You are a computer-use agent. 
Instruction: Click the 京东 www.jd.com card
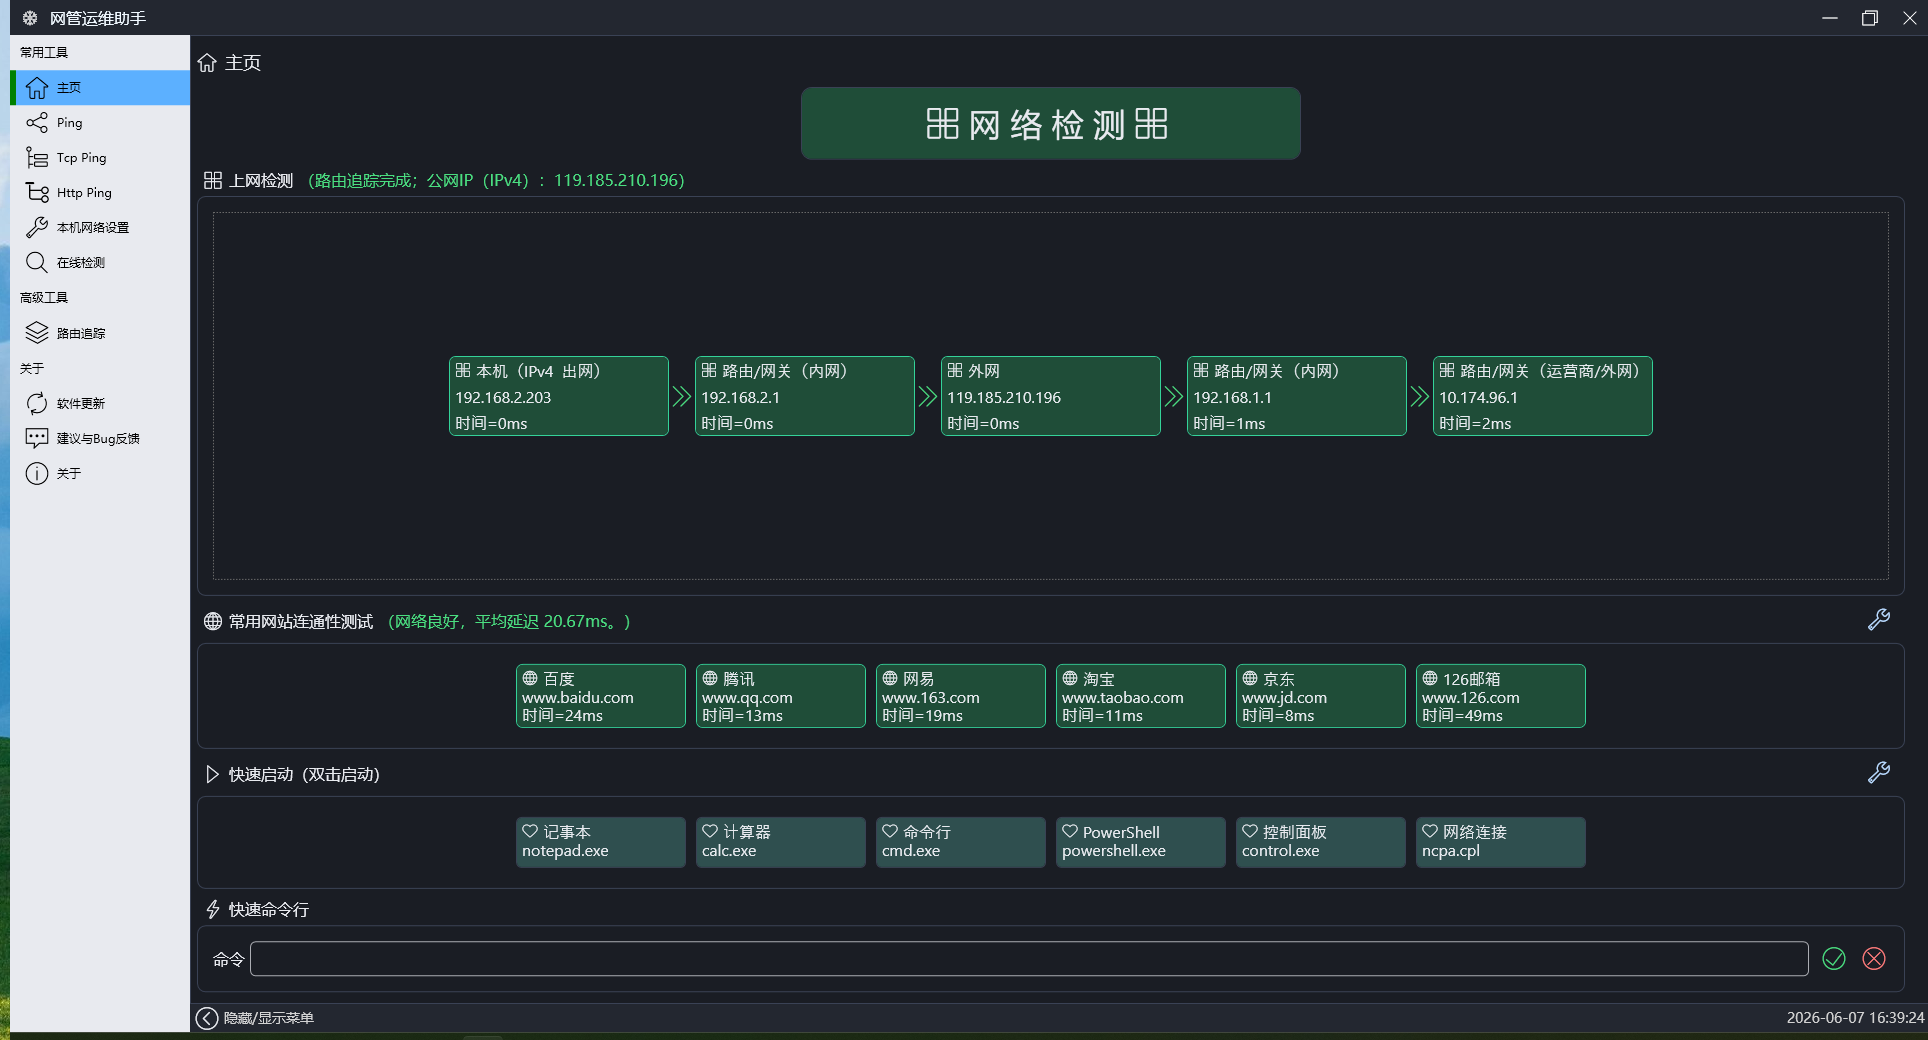click(1321, 696)
